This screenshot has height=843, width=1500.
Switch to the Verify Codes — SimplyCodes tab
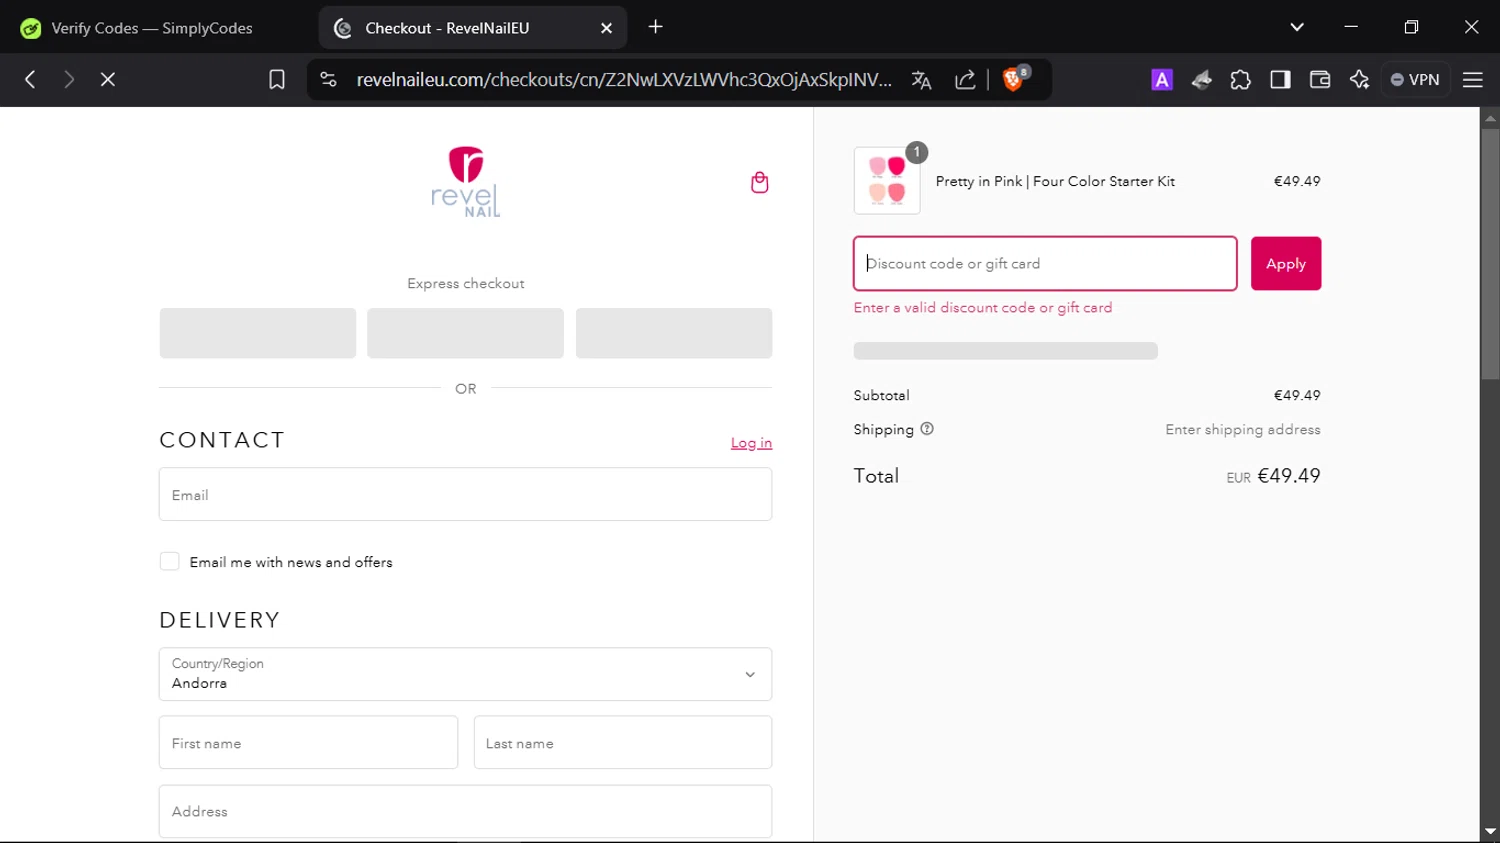coord(152,28)
